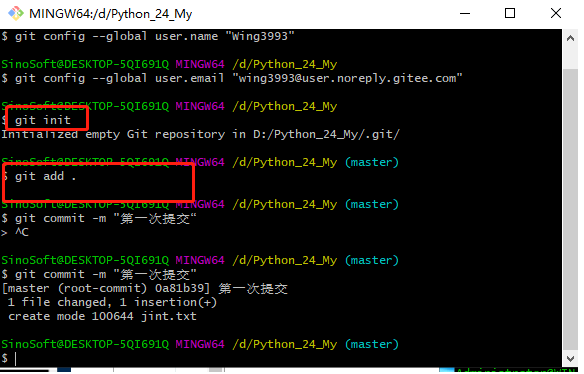
Task: Click the vertical scrollbar thumb
Action: (x=570, y=209)
